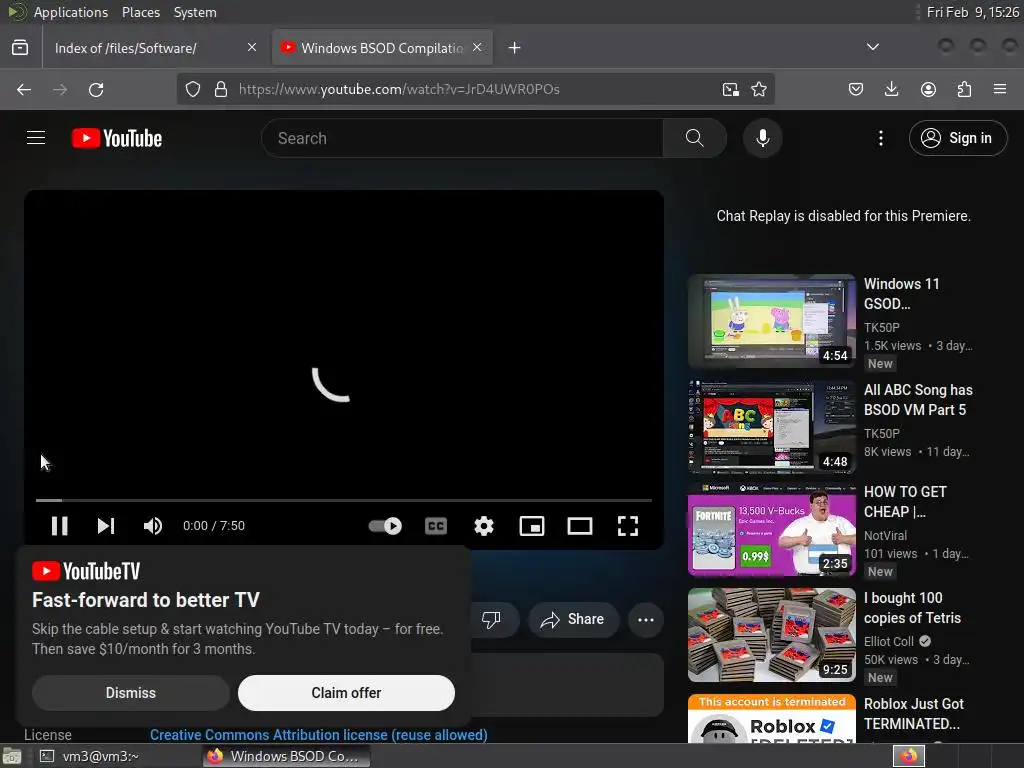Switch to Index of /files/Software/ tab
Screen dimensions: 1024x768
155,48
